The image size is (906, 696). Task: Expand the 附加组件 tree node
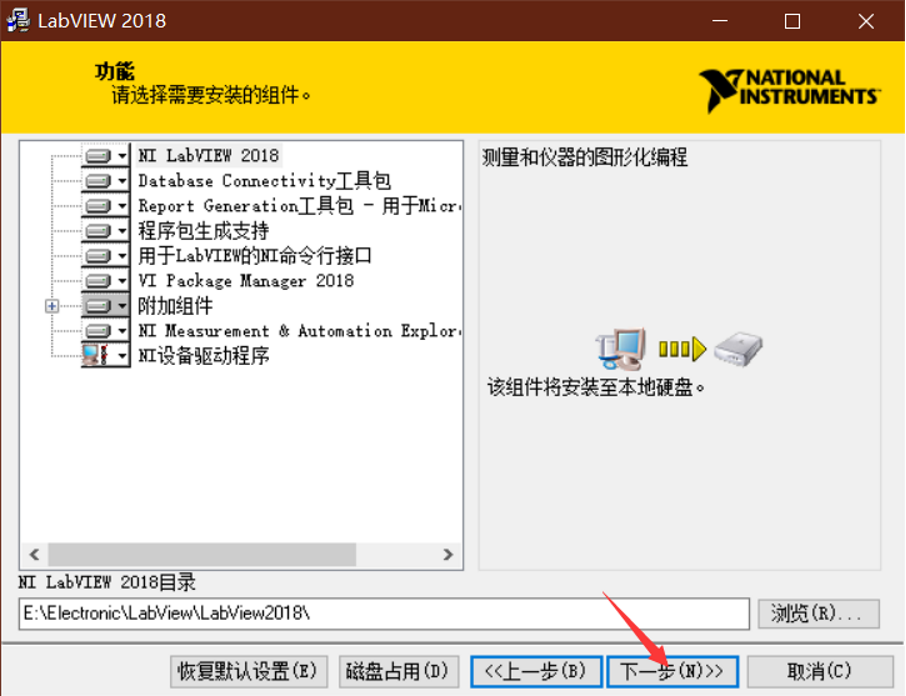point(52,306)
